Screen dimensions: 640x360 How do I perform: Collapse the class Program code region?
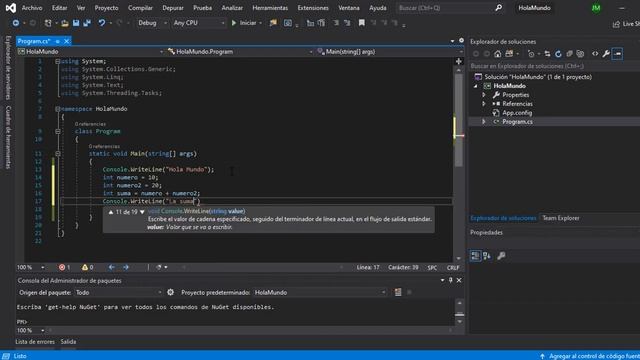pos(58,131)
